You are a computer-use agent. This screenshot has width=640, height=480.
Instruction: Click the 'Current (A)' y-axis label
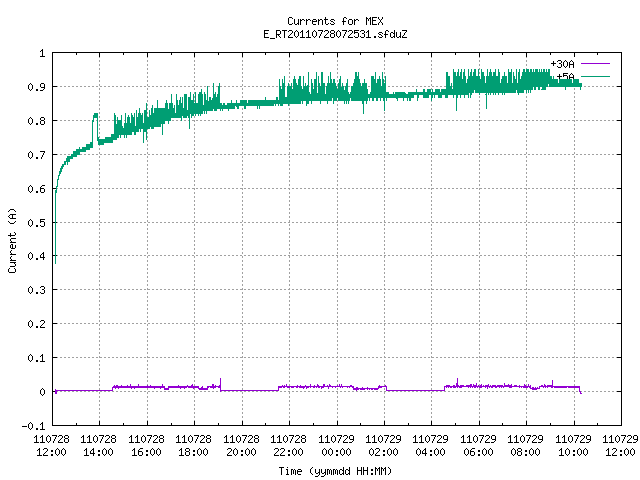(x=12, y=240)
